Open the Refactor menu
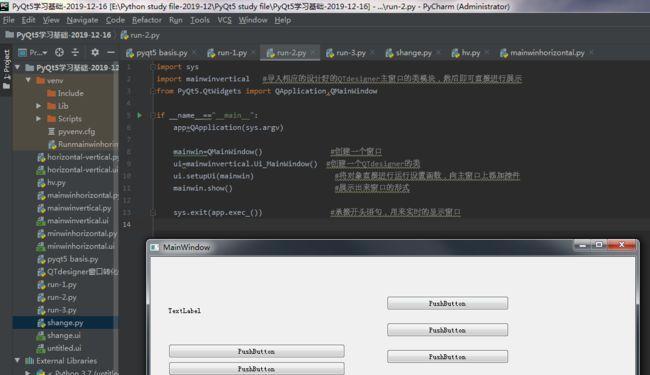Screen dimensions: 650x375 click(147, 20)
